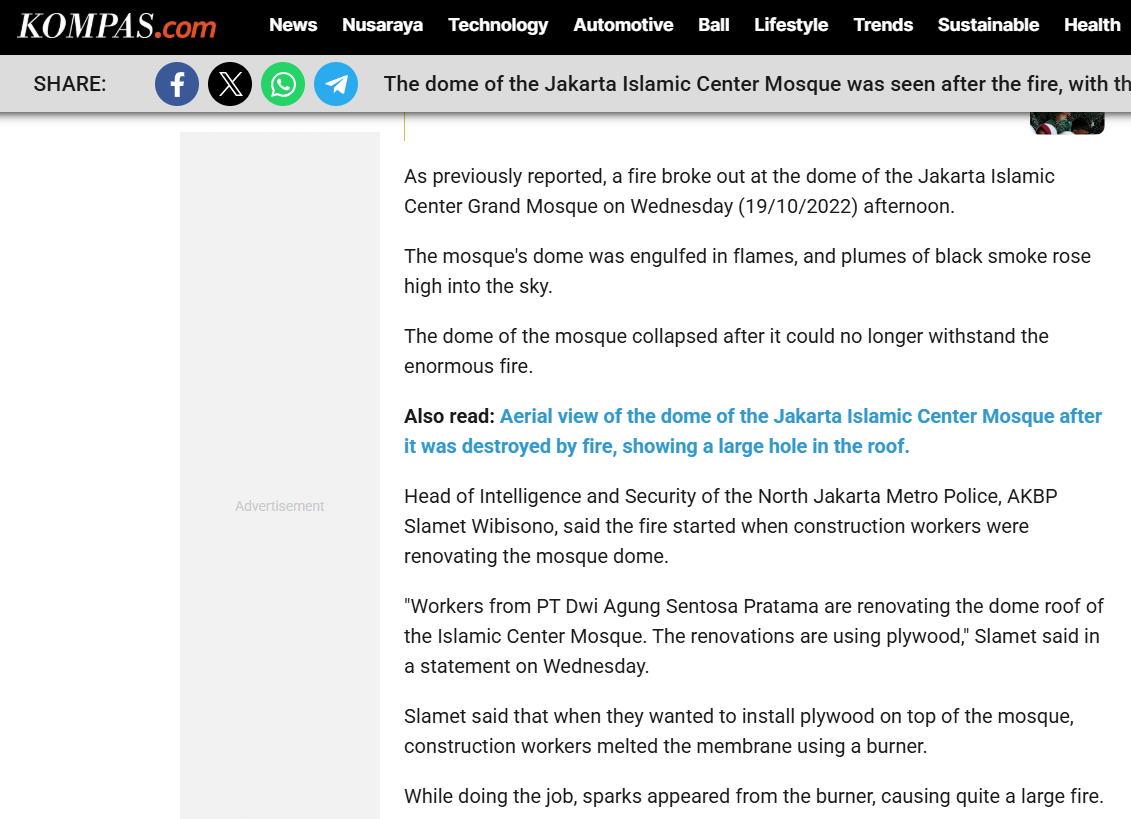Click the SHARE label in the sticky bar
Image resolution: width=1131 pixels, height=819 pixels.
click(x=70, y=84)
